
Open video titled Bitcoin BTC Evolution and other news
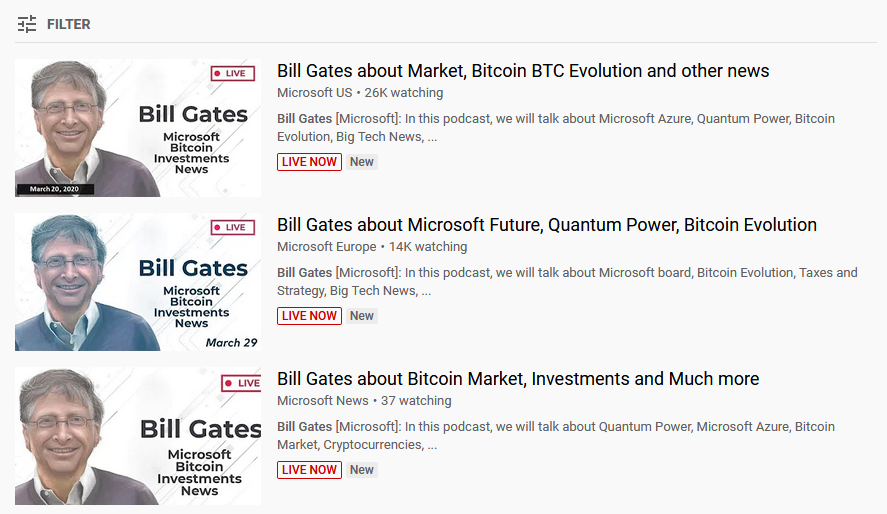[x=523, y=71]
